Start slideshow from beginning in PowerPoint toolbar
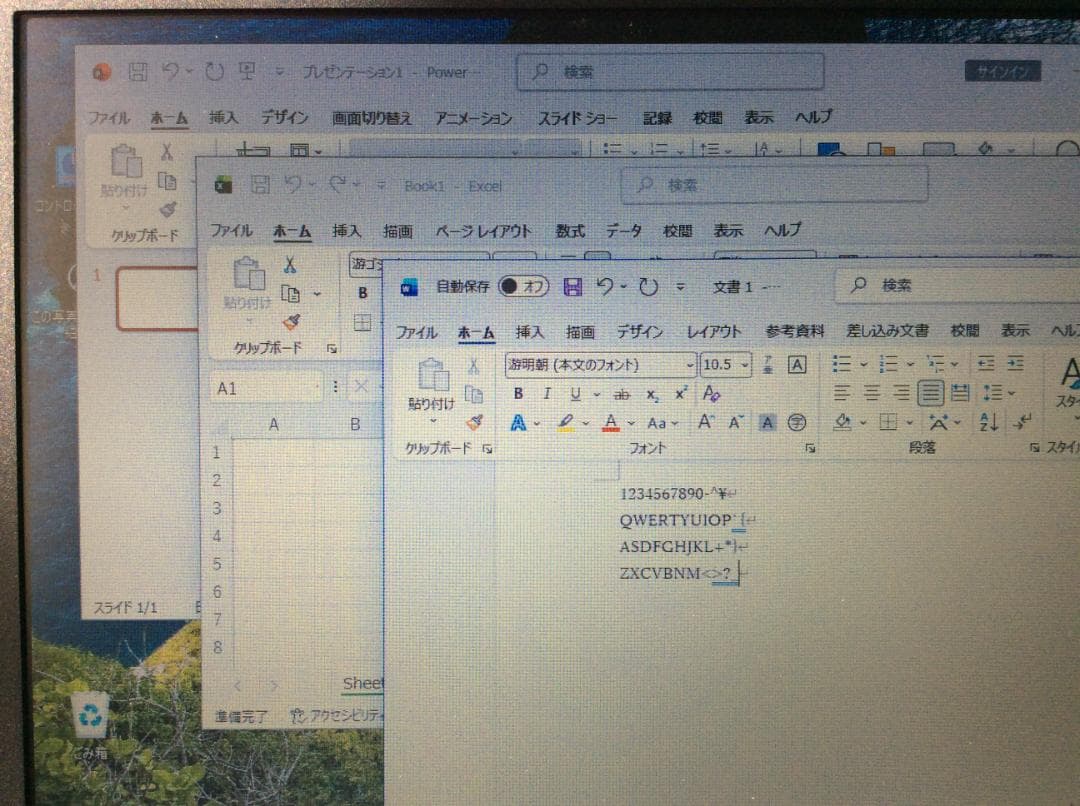1080x806 pixels. (x=247, y=71)
